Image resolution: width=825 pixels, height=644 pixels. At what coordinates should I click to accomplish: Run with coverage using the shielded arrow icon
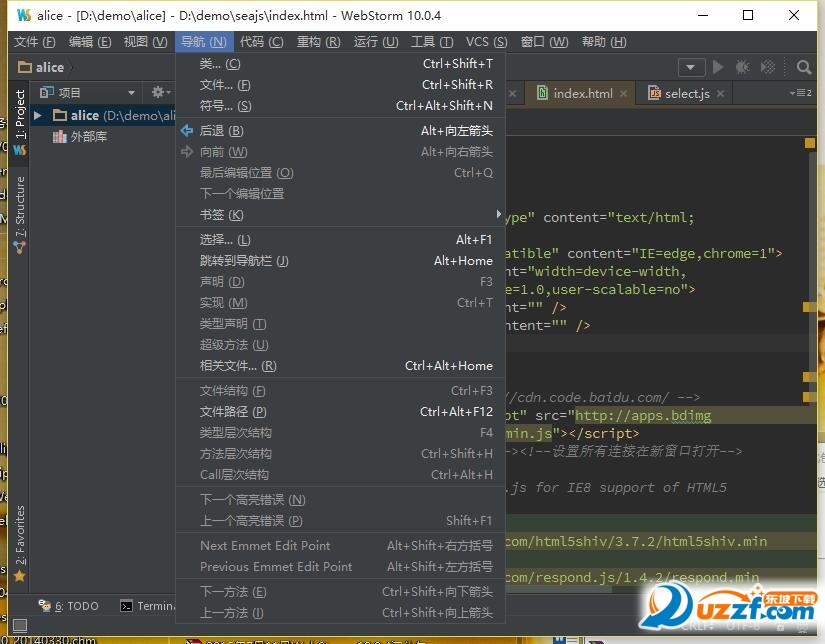pyautogui.click(x=767, y=67)
